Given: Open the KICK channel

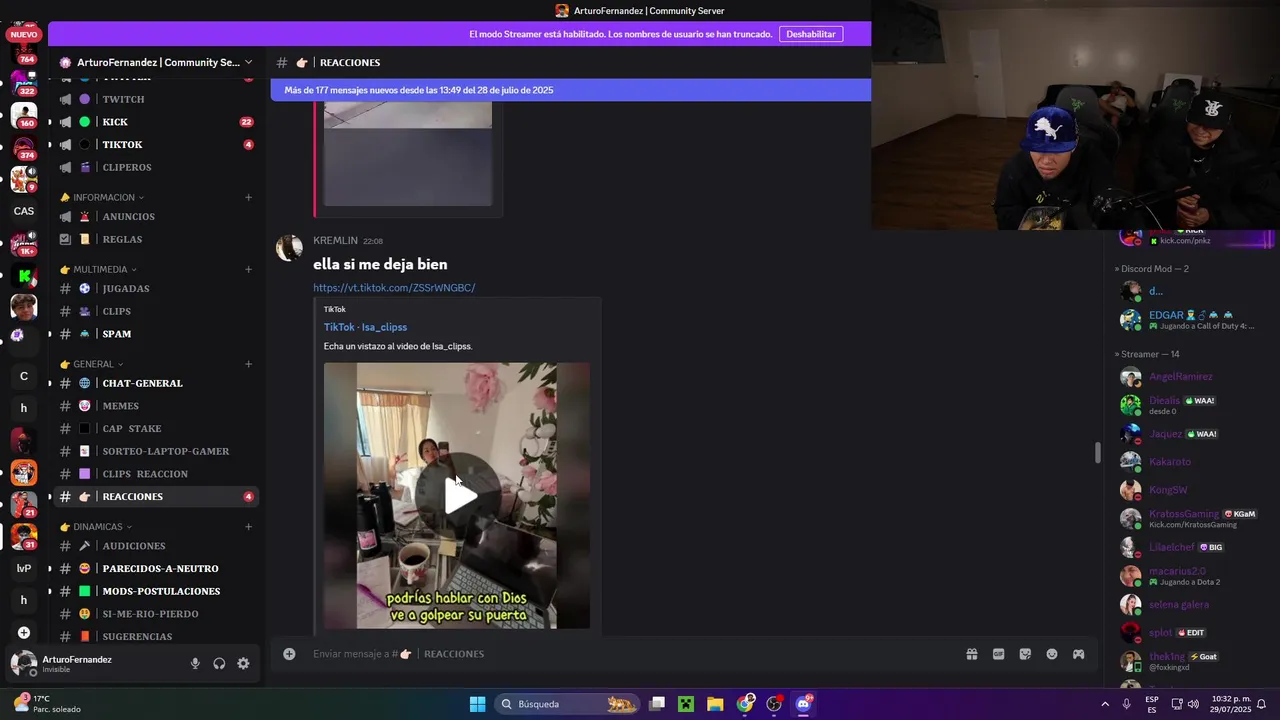Looking at the screenshot, I should (156, 122).
